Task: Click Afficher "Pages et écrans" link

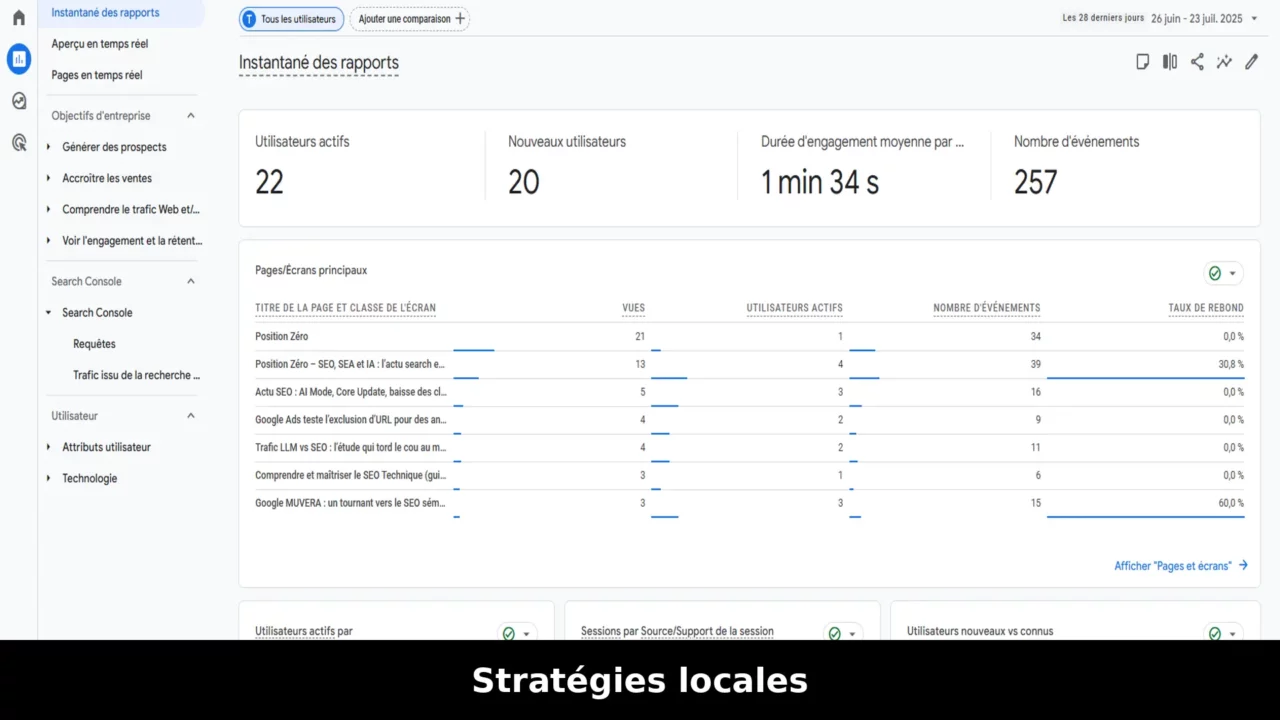Action: pos(1173,566)
